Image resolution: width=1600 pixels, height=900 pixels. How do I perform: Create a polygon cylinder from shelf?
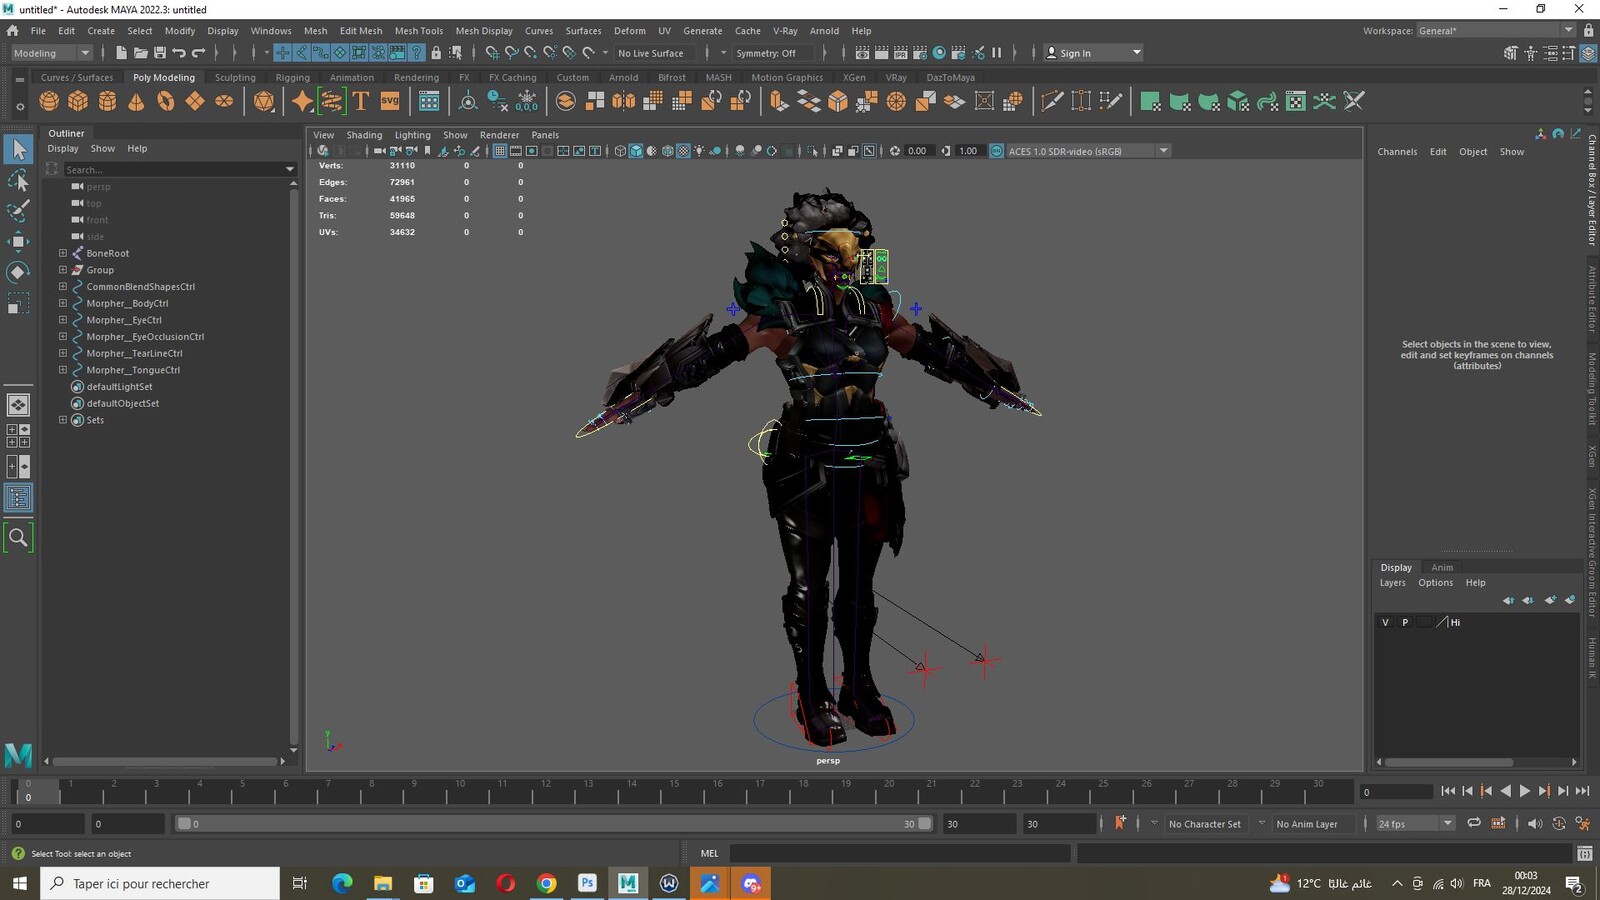(107, 101)
